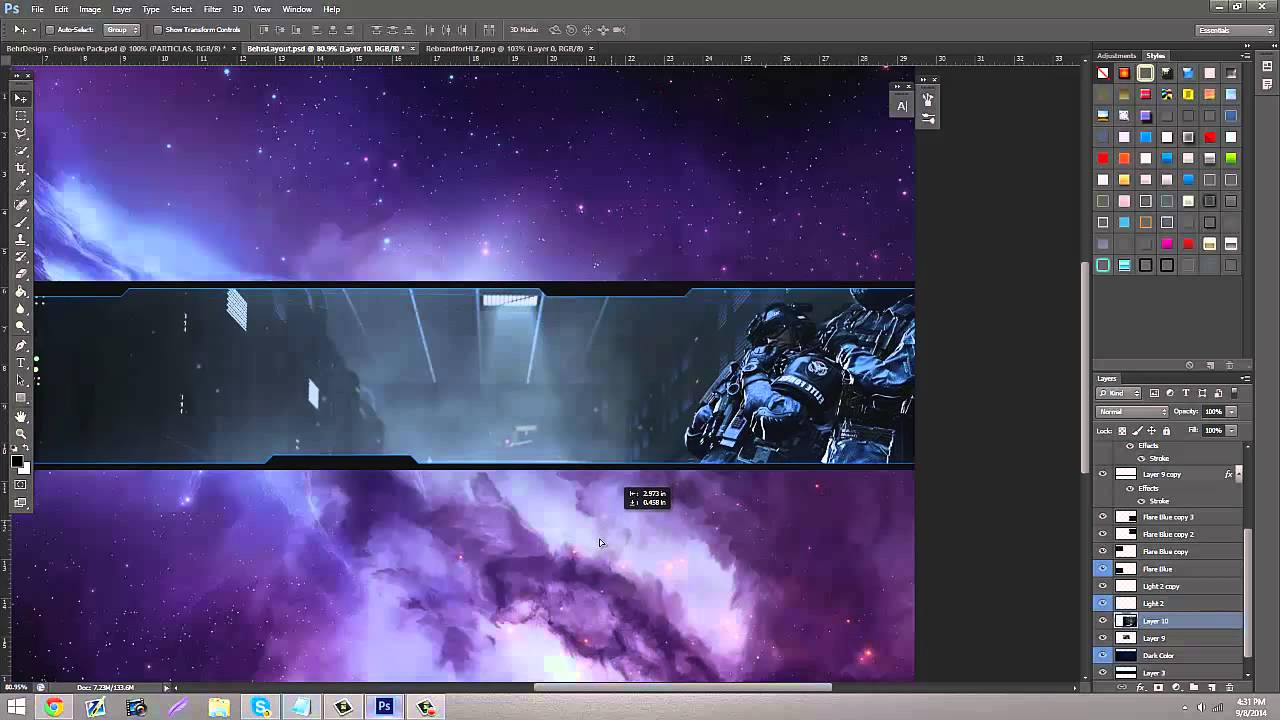Select the Clone Stamp tool

(x=21, y=240)
